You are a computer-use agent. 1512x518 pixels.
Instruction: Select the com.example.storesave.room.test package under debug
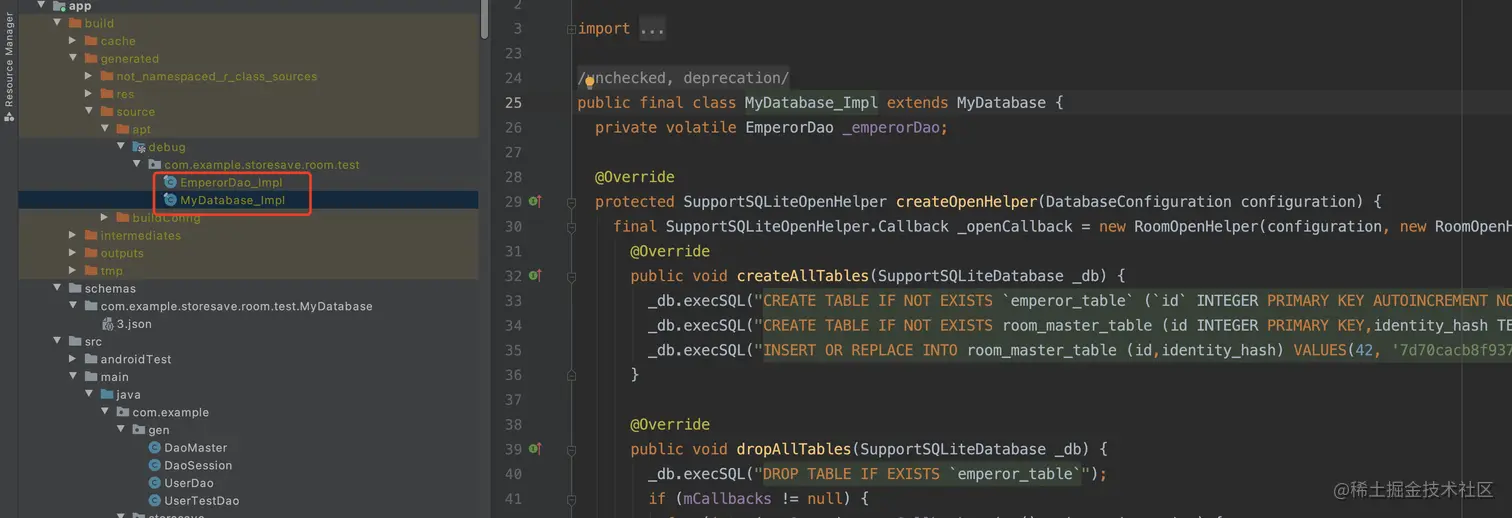[262, 165]
